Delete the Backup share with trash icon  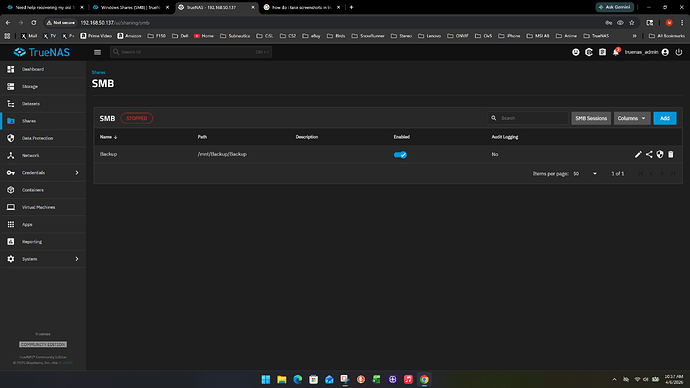671,154
